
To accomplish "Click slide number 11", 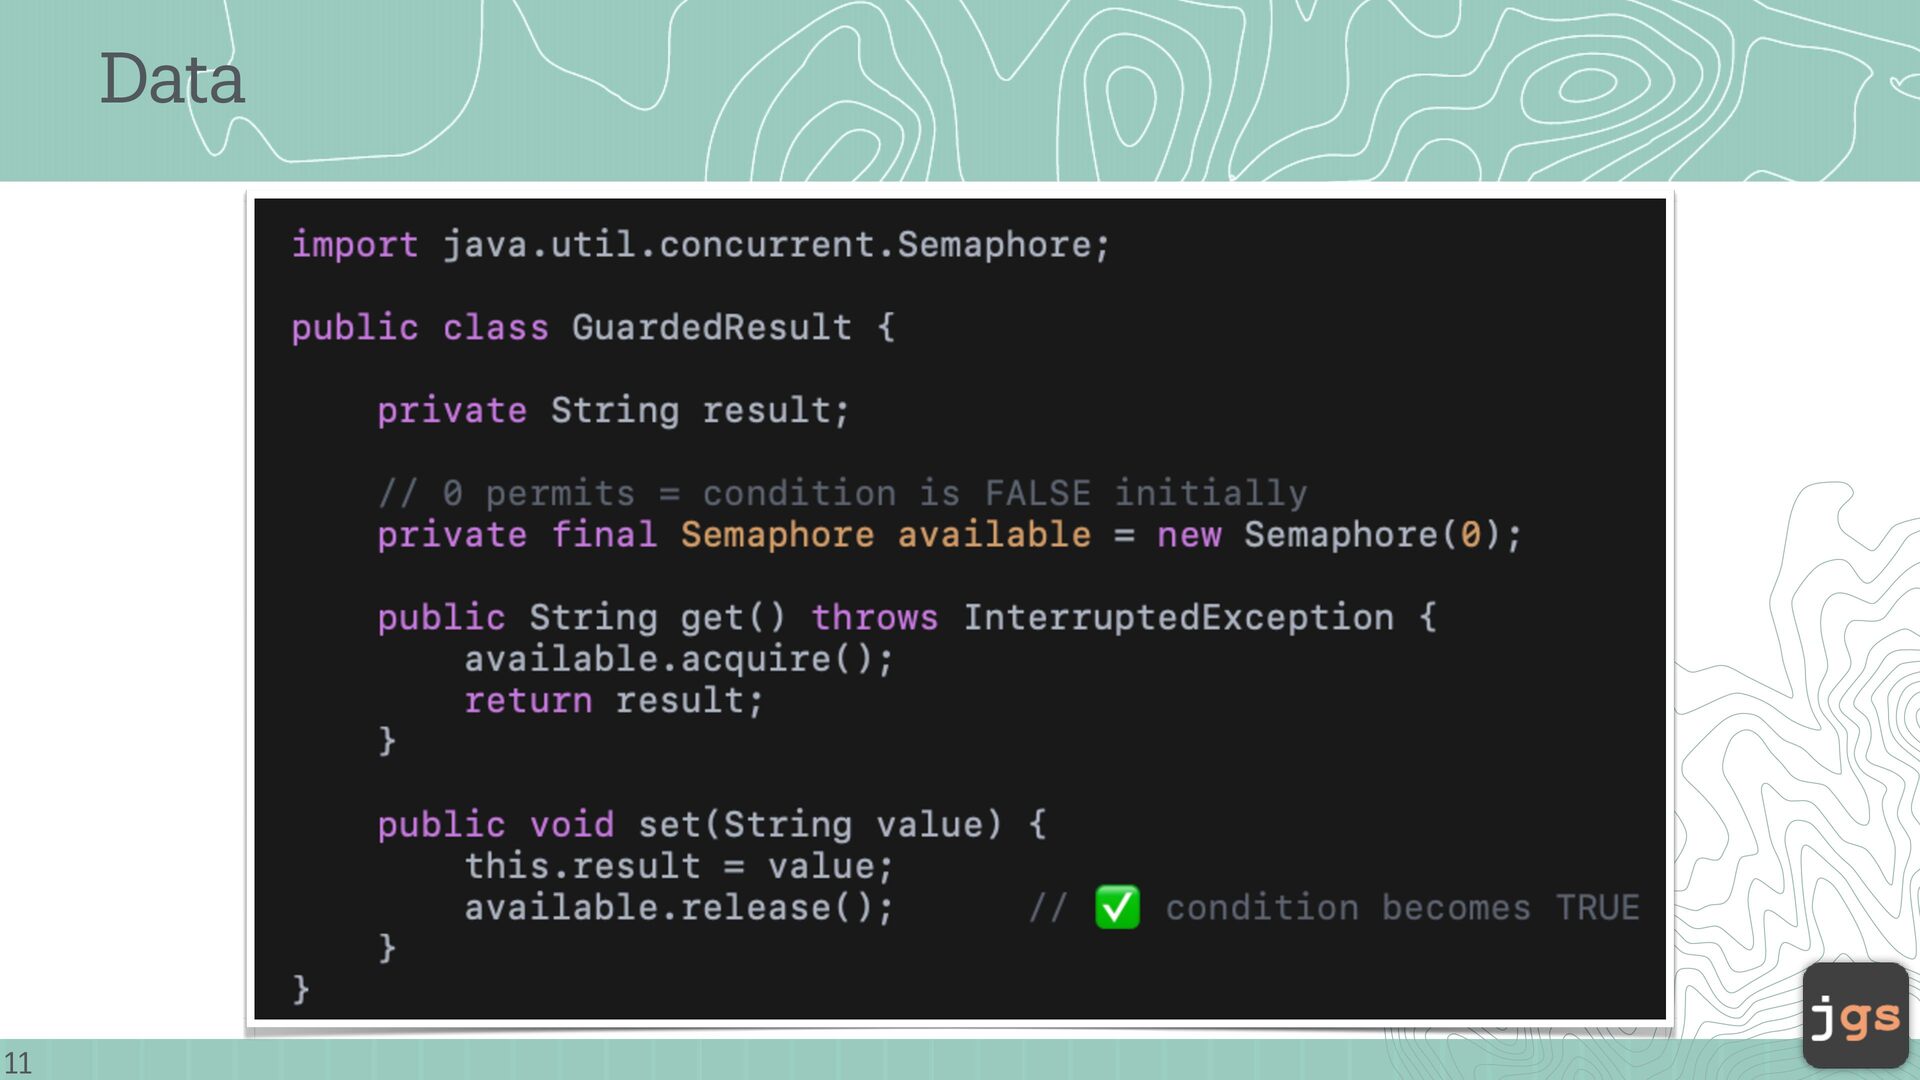I will point(17,1062).
